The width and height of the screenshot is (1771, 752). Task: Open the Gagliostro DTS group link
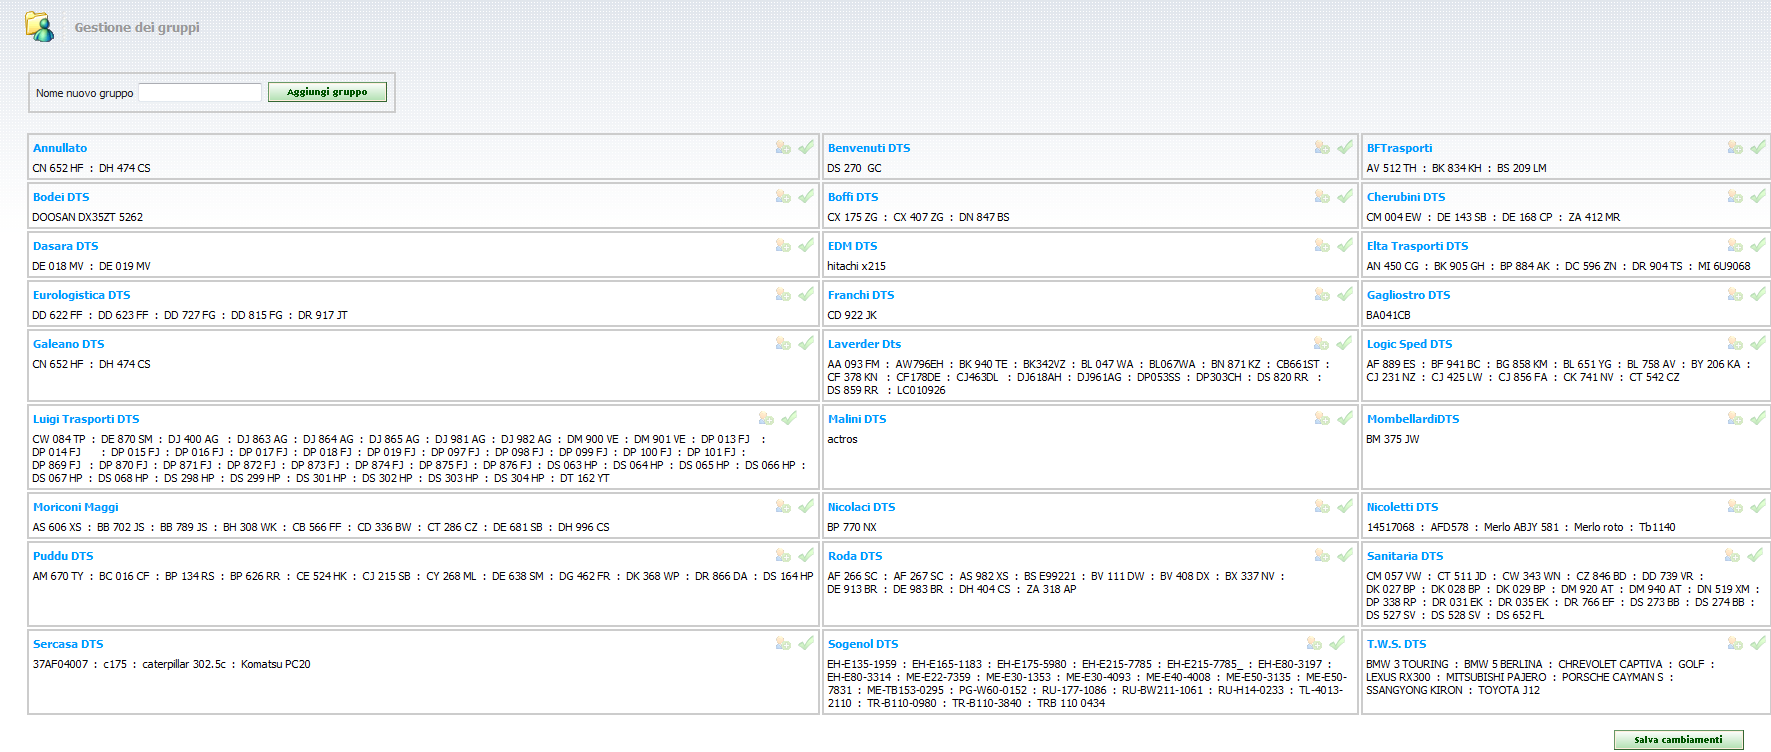click(x=1408, y=295)
